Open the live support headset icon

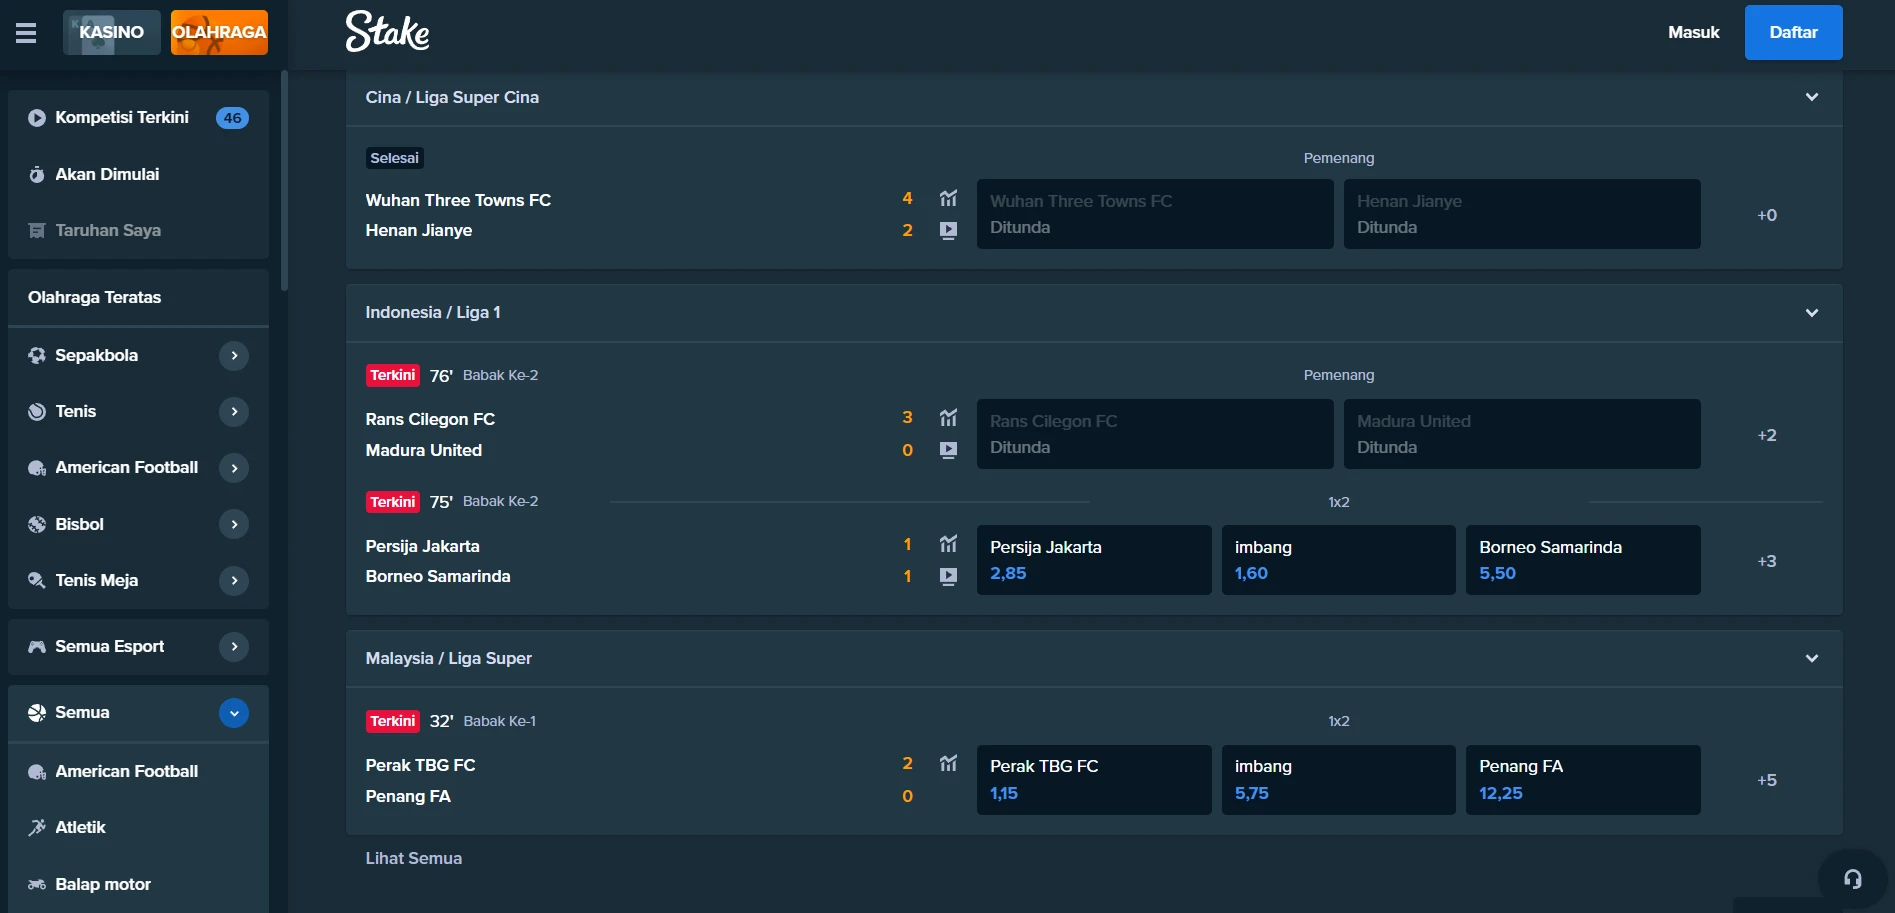(1852, 879)
